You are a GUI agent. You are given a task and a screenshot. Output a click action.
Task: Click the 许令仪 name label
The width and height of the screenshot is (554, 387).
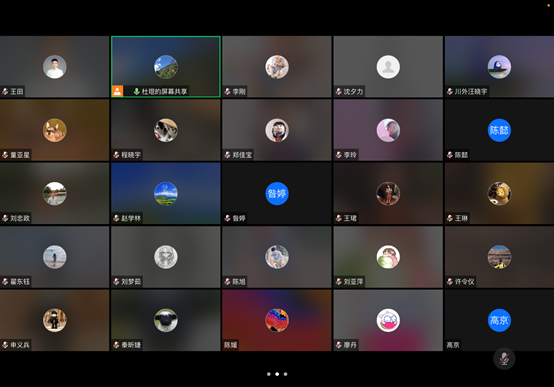pyautogui.click(x=465, y=282)
